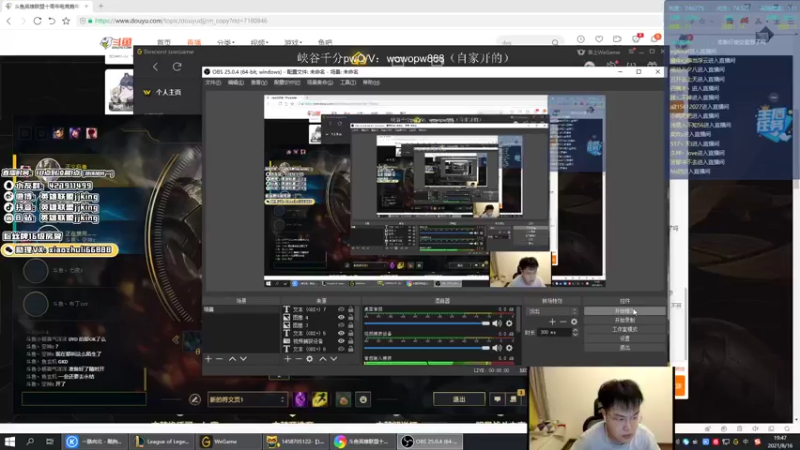Image resolution: width=800 pixels, height=450 pixels.
Task: Toggle visibility of source 图像 4
Action: pyautogui.click(x=341, y=317)
